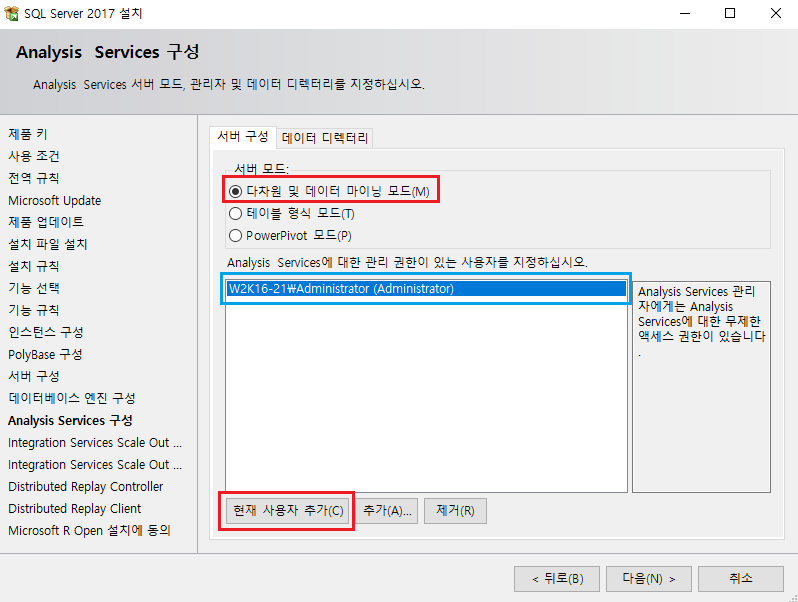Click Distributed Replay Controller sidebar step
The height and width of the screenshot is (602, 798).
tap(86, 486)
